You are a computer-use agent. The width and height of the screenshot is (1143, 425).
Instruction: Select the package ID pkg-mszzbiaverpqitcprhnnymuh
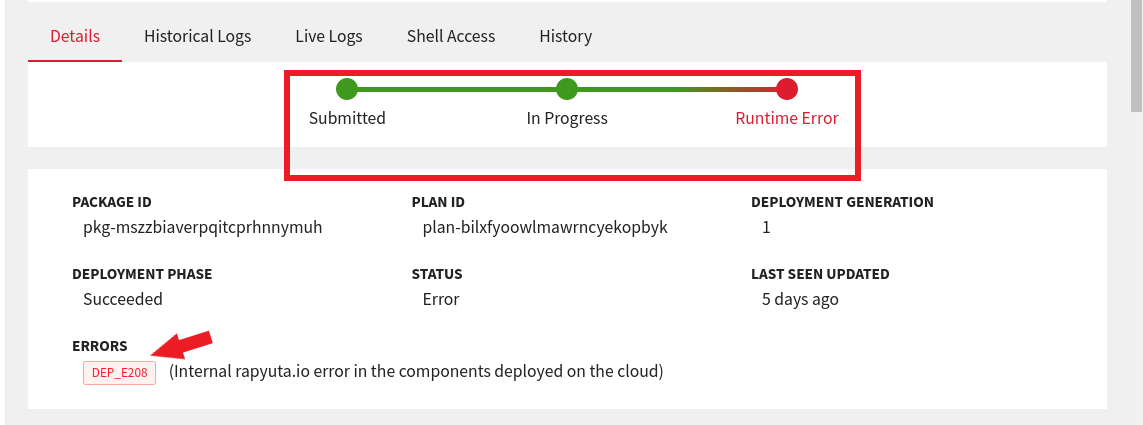(x=203, y=227)
